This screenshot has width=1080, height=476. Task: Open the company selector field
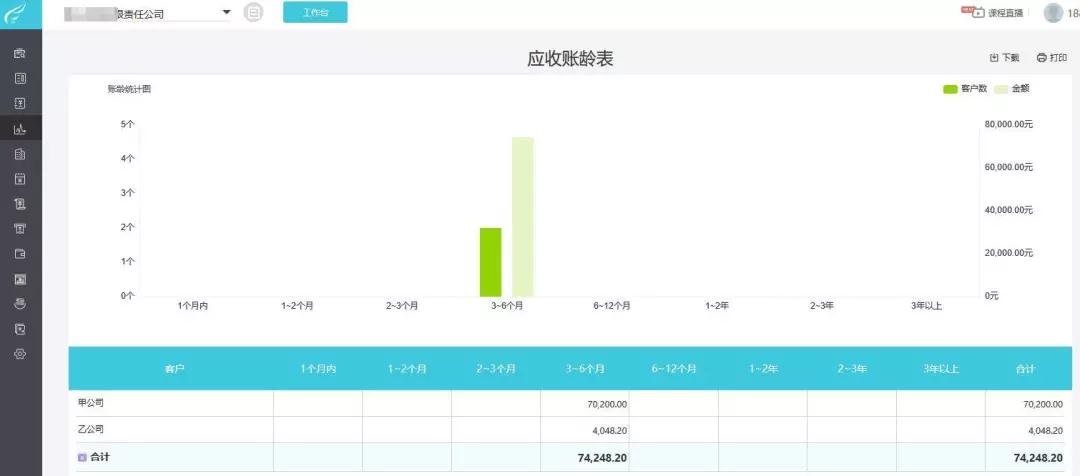147,13
